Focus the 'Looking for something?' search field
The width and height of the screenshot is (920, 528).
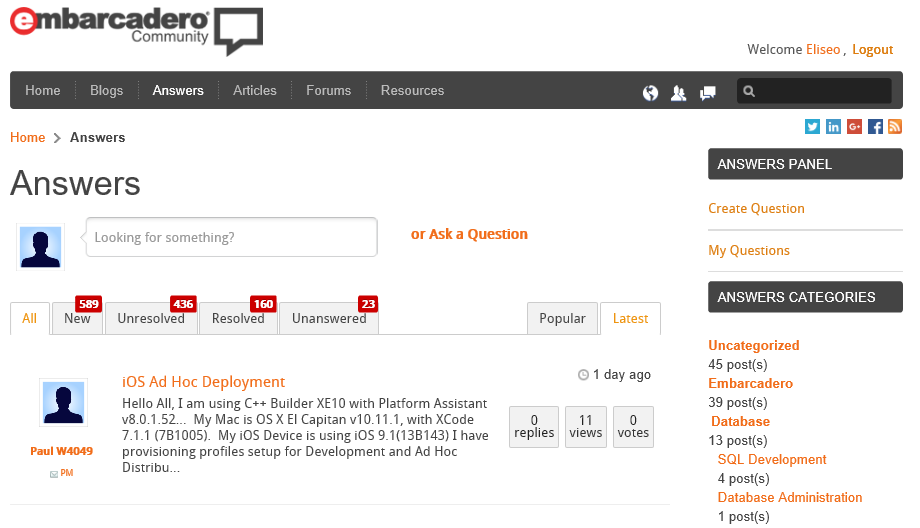231,237
